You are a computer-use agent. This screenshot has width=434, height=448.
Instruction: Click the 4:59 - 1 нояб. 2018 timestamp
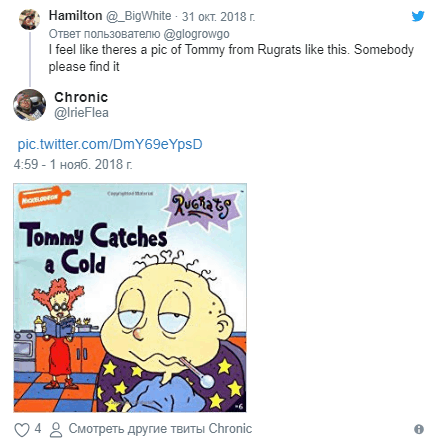73,164
